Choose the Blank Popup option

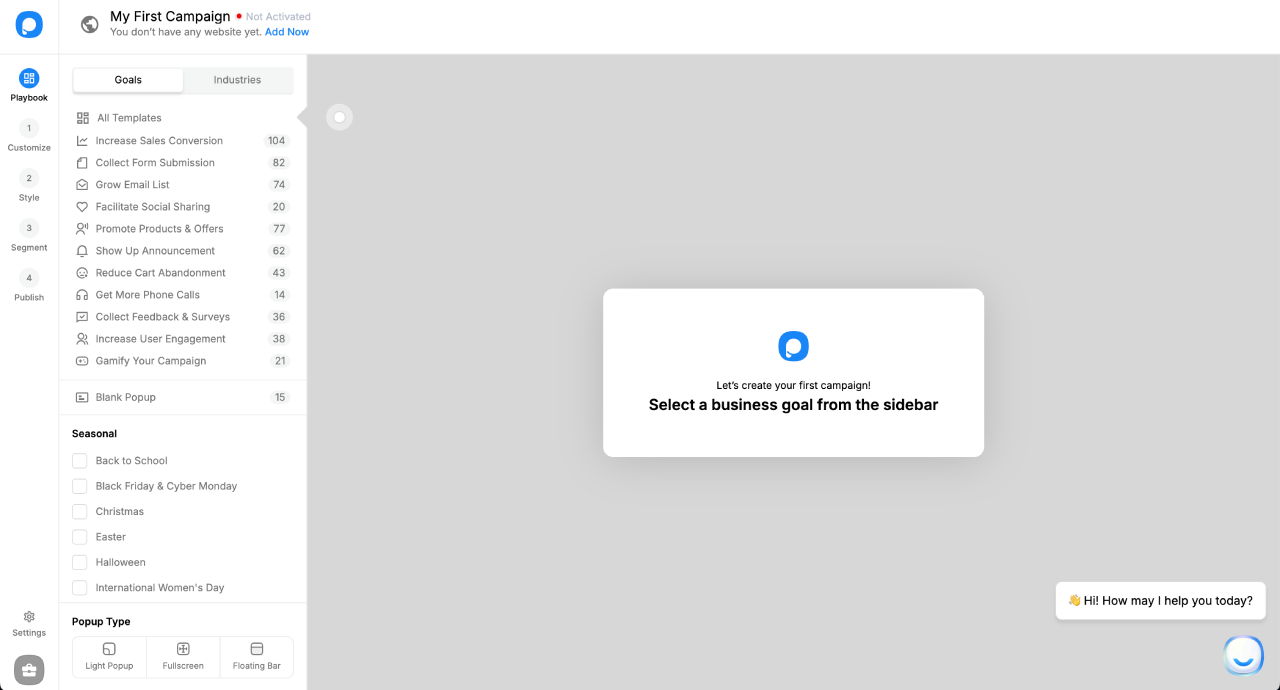coord(126,397)
